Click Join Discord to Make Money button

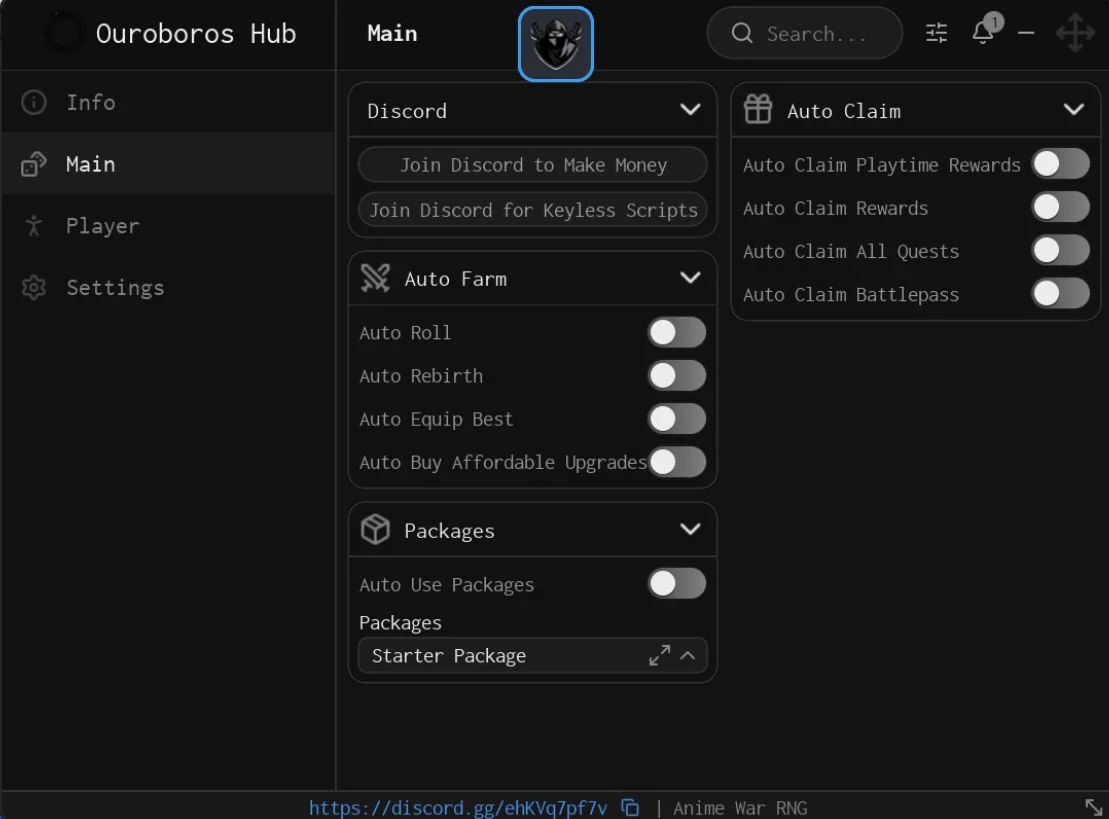tap(533, 165)
